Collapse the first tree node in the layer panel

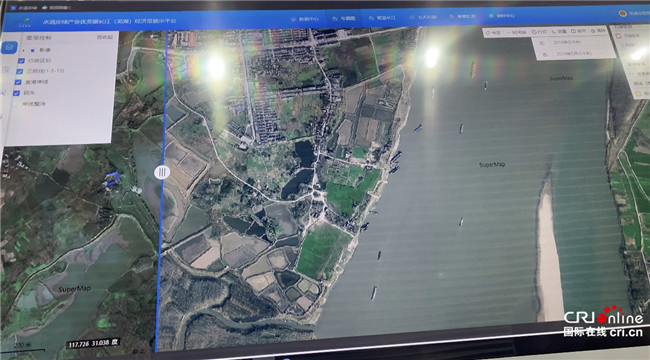coord(23,50)
